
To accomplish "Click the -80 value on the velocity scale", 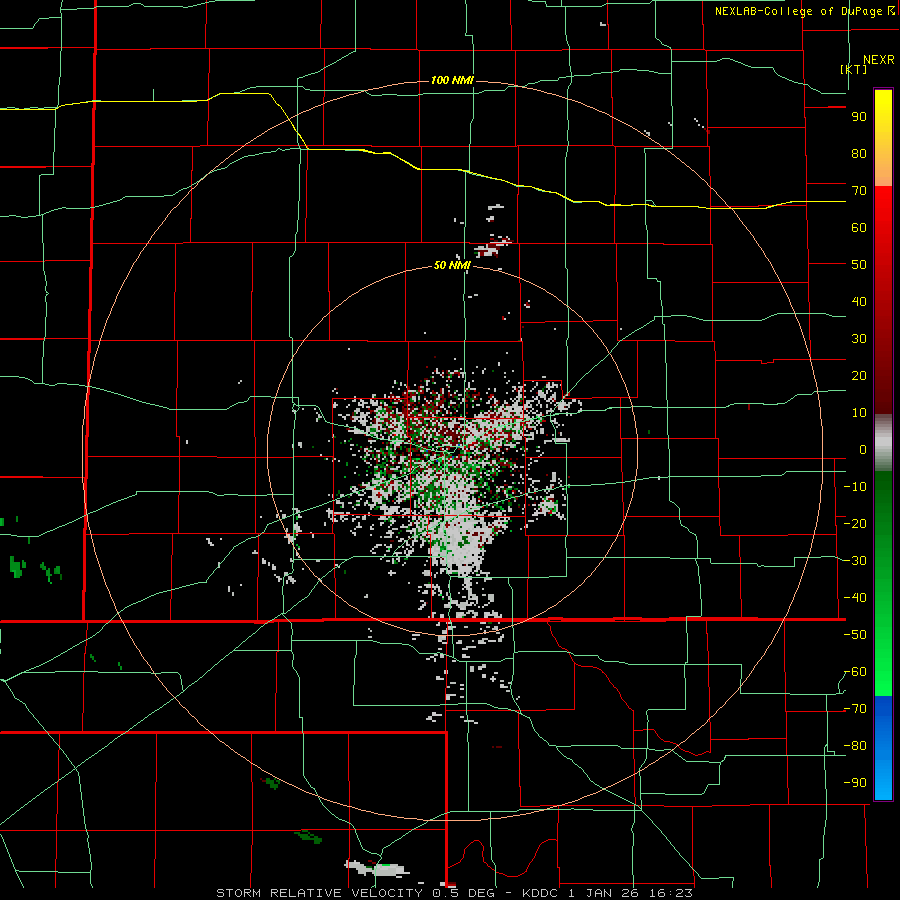I will click(x=855, y=746).
